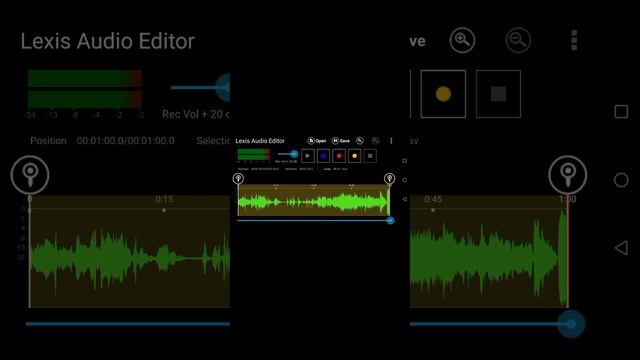Toggle the Loop checkbox in the center preview

[320, 169]
